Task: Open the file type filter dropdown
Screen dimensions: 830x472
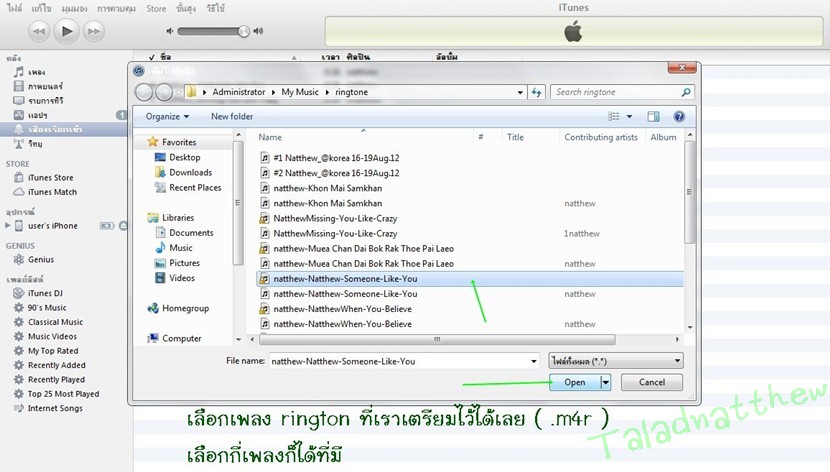Action: pyautogui.click(x=616, y=361)
